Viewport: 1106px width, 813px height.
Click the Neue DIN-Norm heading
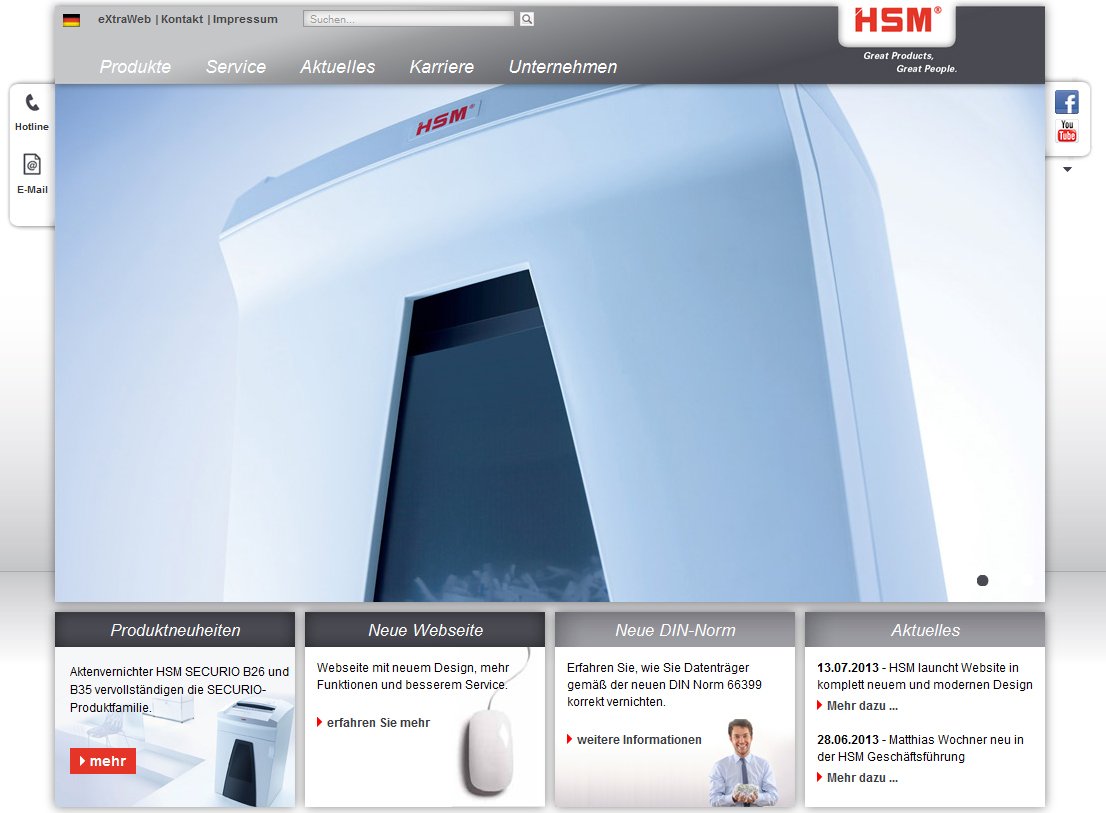click(x=675, y=630)
